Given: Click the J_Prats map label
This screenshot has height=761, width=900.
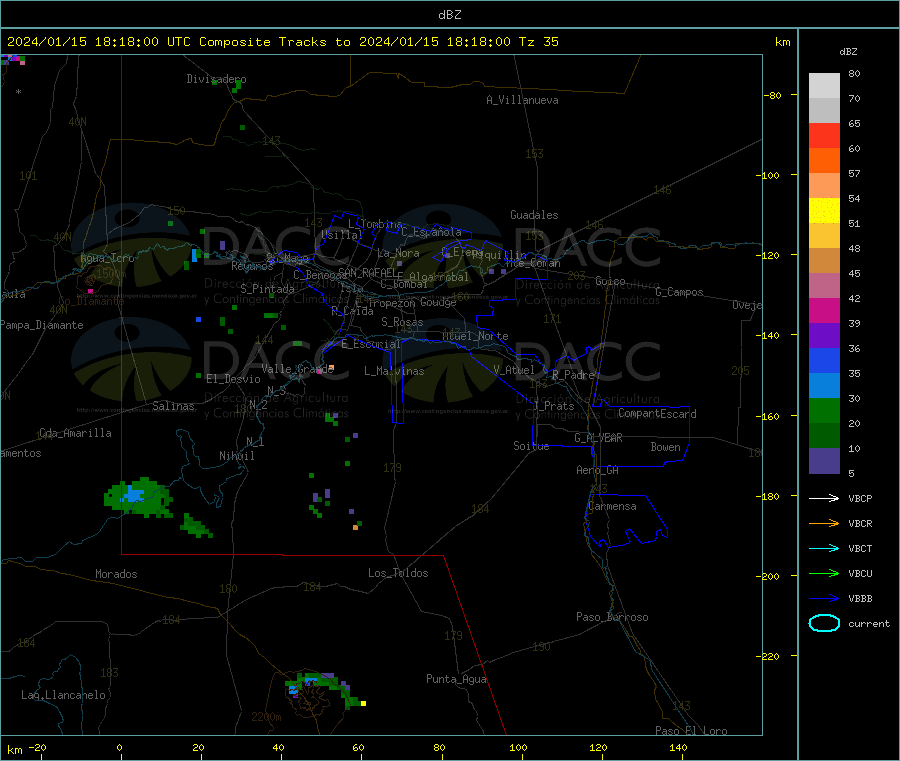Looking at the screenshot, I should click(554, 406).
